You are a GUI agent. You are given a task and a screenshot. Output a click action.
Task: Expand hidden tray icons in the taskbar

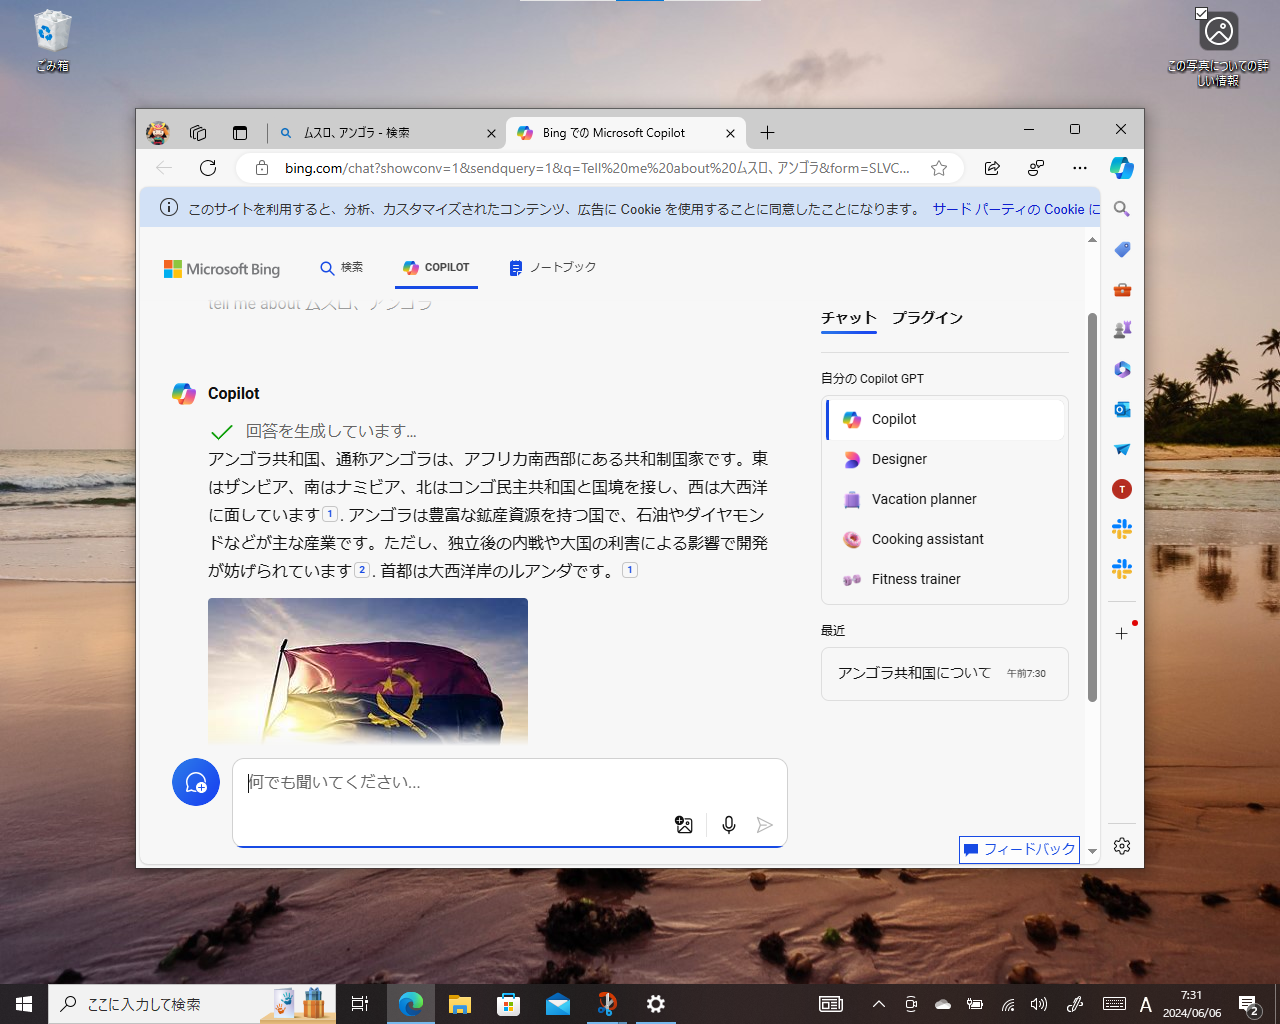coord(878,1004)
